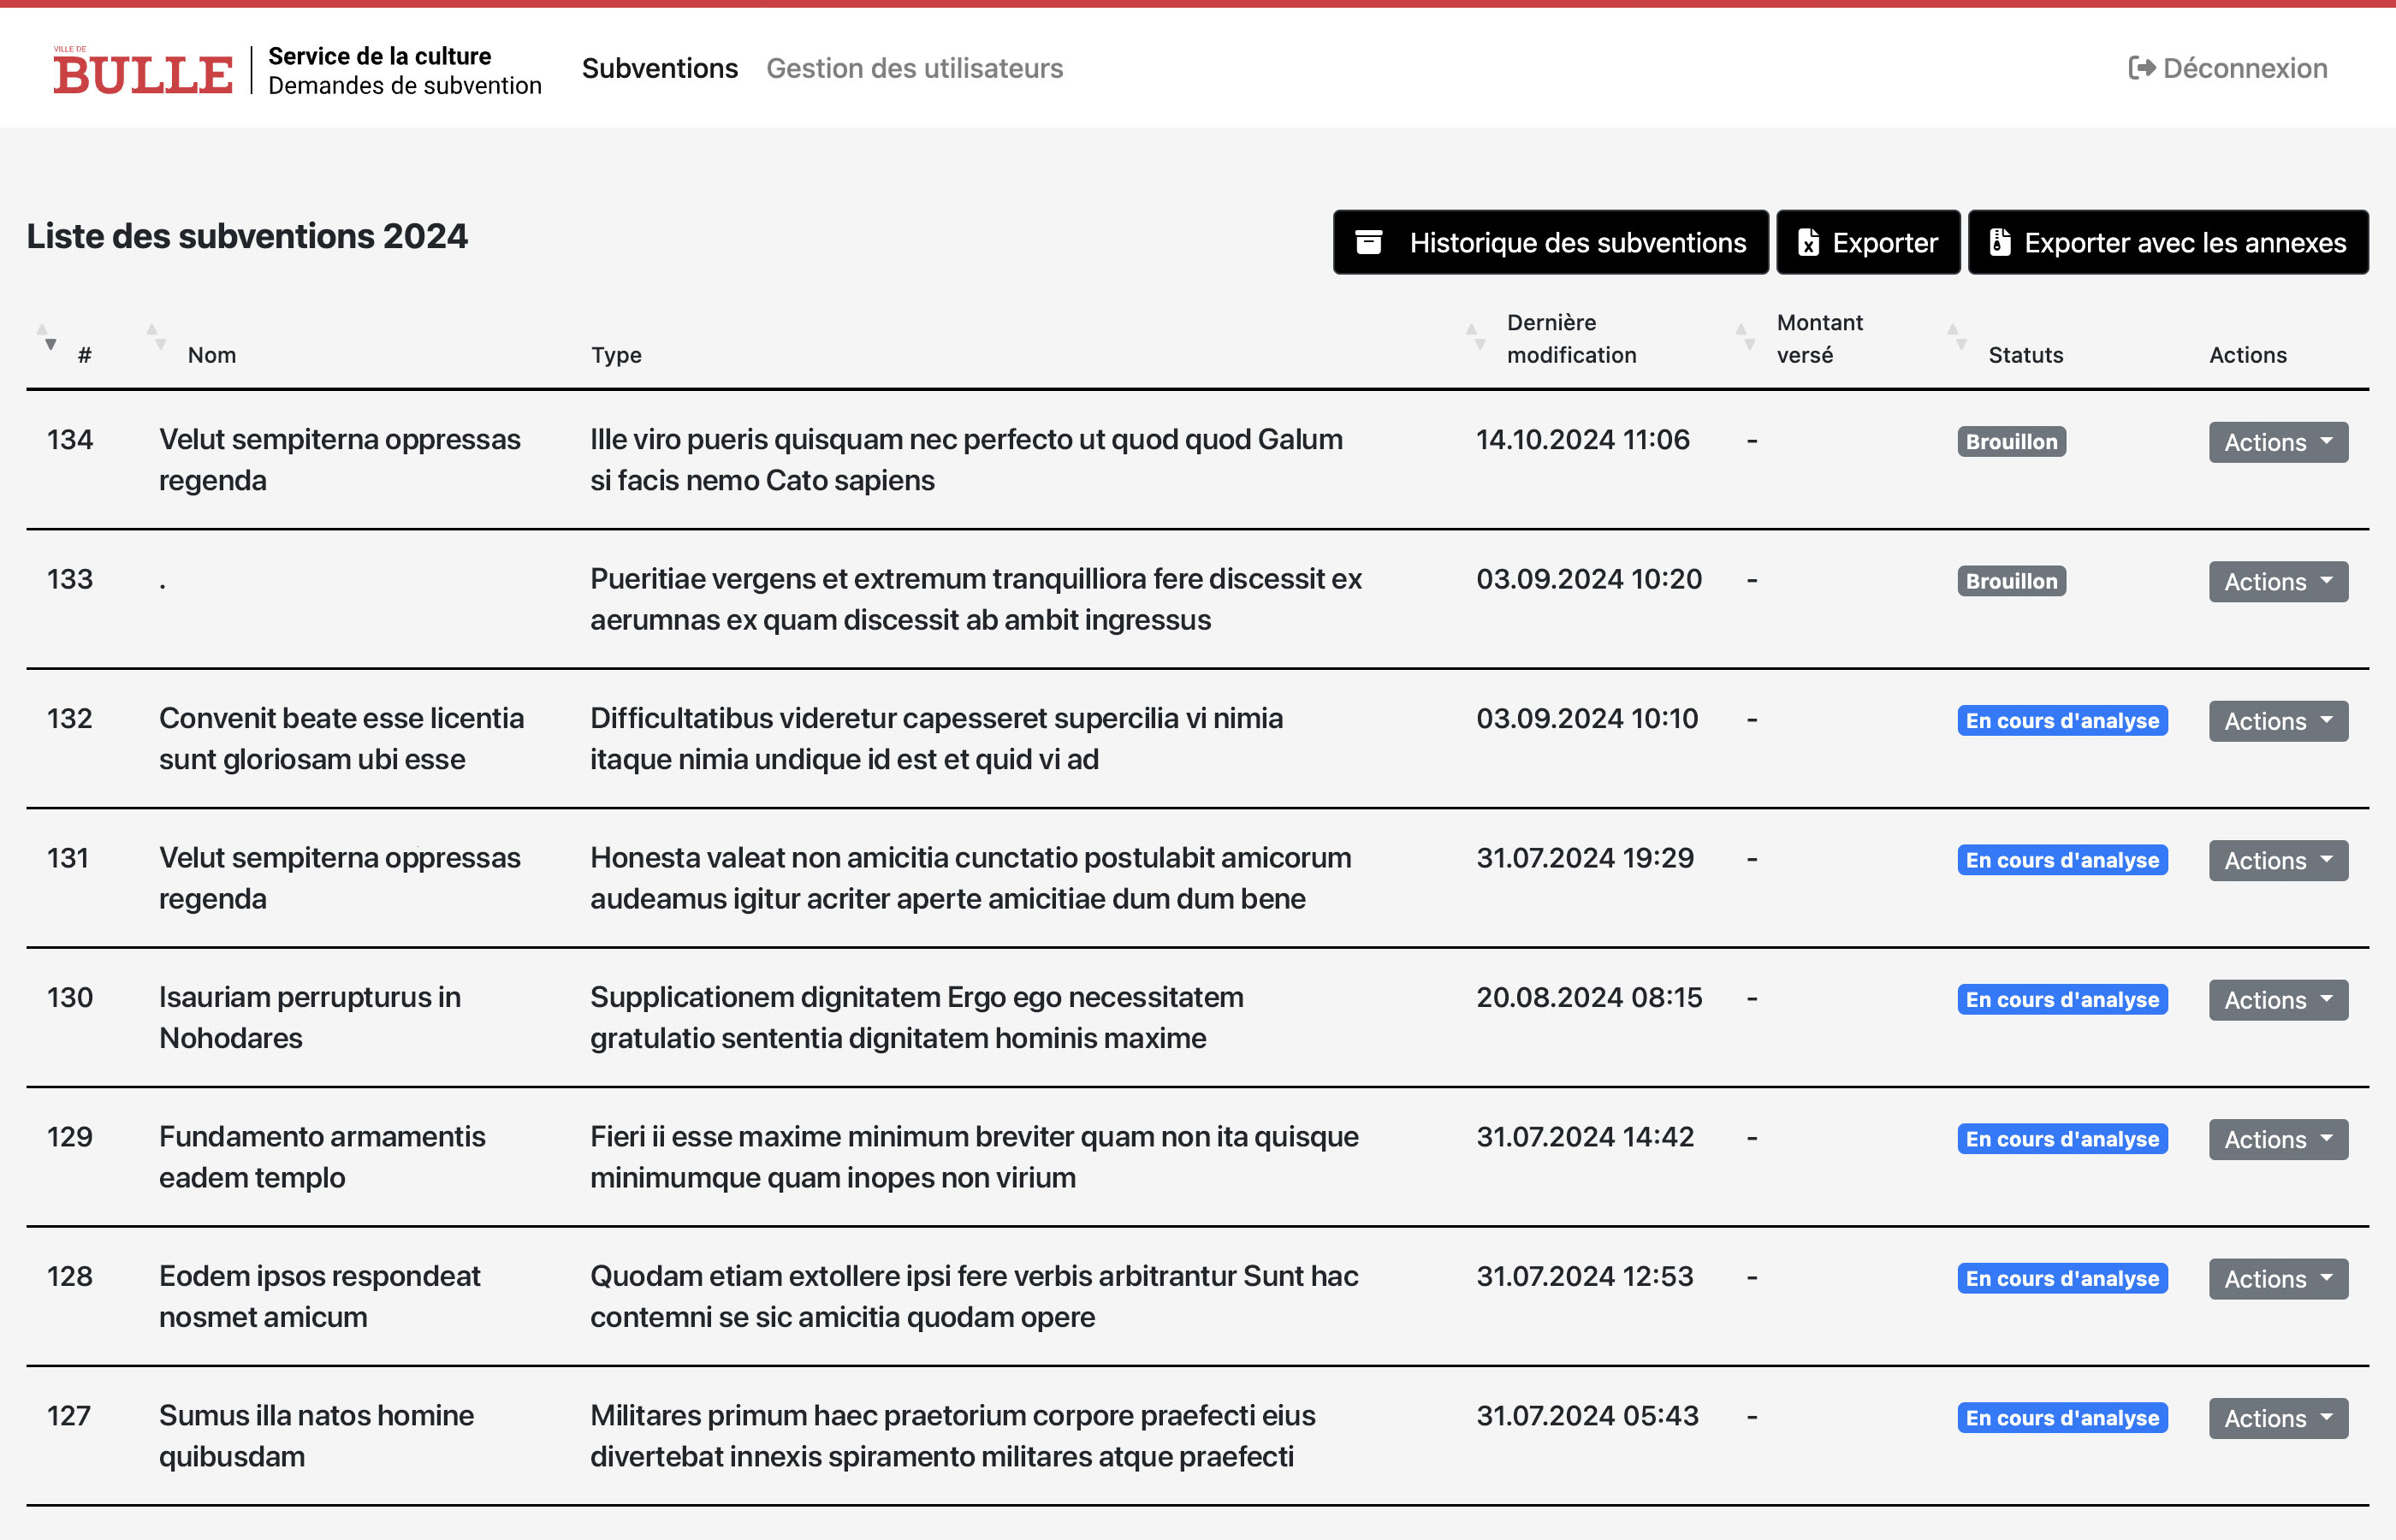The height and width of the screenshot is (1540, 2396).
Task: Open Actions dropdown for subvention 129
Action: [x=2277, y=1139]
